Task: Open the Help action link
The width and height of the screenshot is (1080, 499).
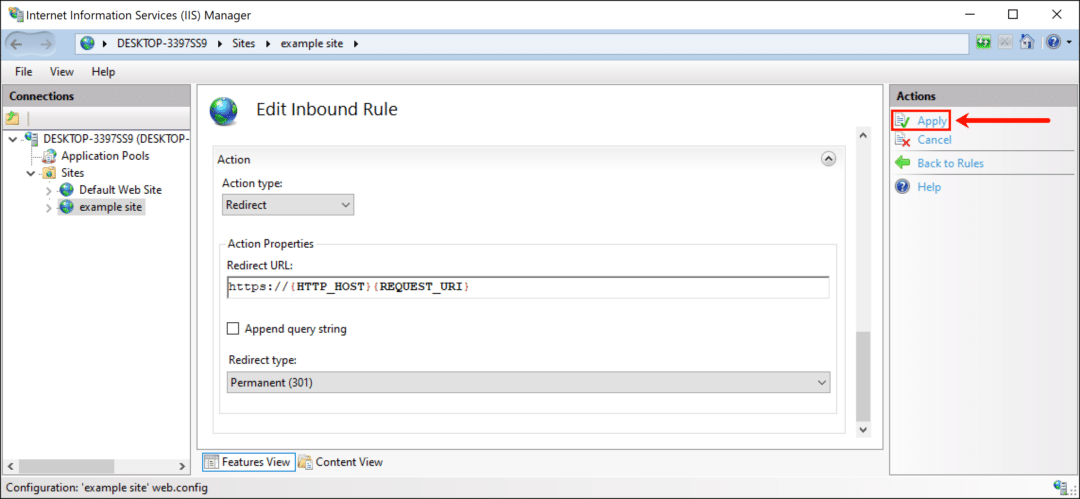Action: tap(928, 187)
